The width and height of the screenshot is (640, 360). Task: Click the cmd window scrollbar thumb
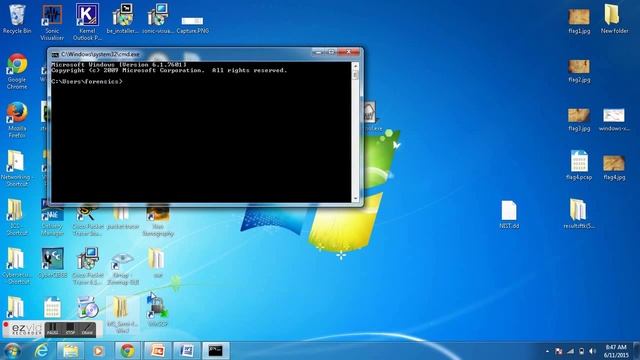[x=355, y=75]
